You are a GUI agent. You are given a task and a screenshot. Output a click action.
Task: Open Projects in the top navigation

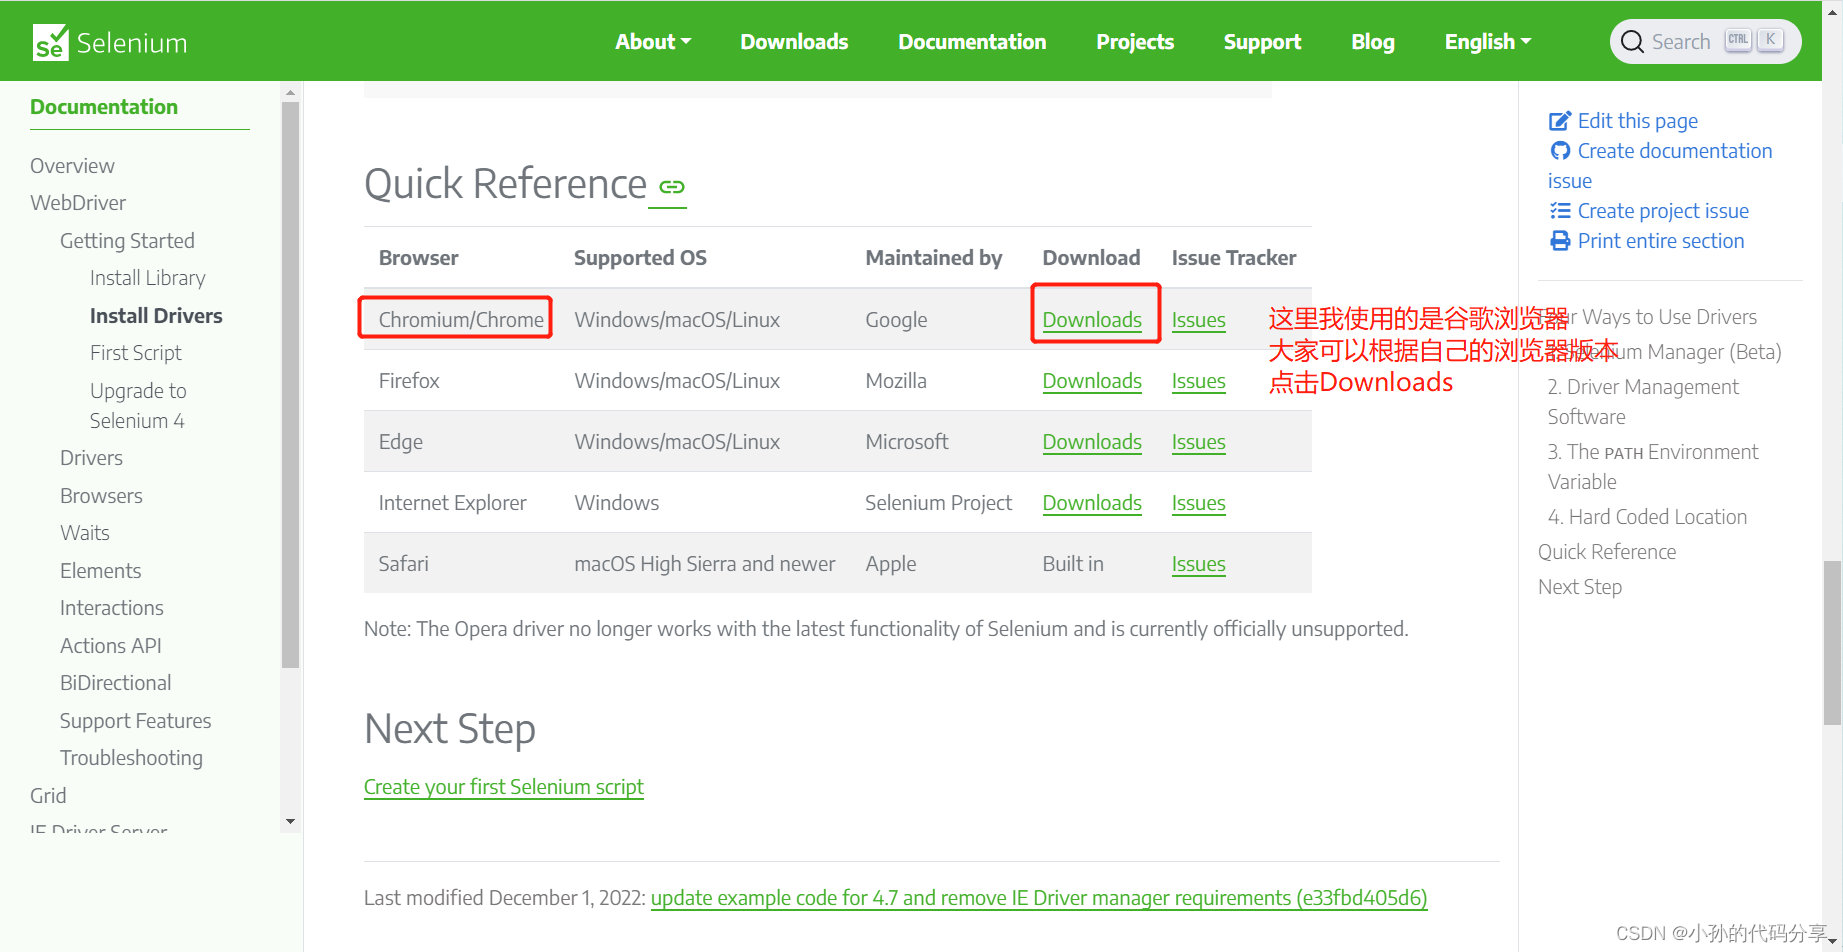(x=1135, y=42)
